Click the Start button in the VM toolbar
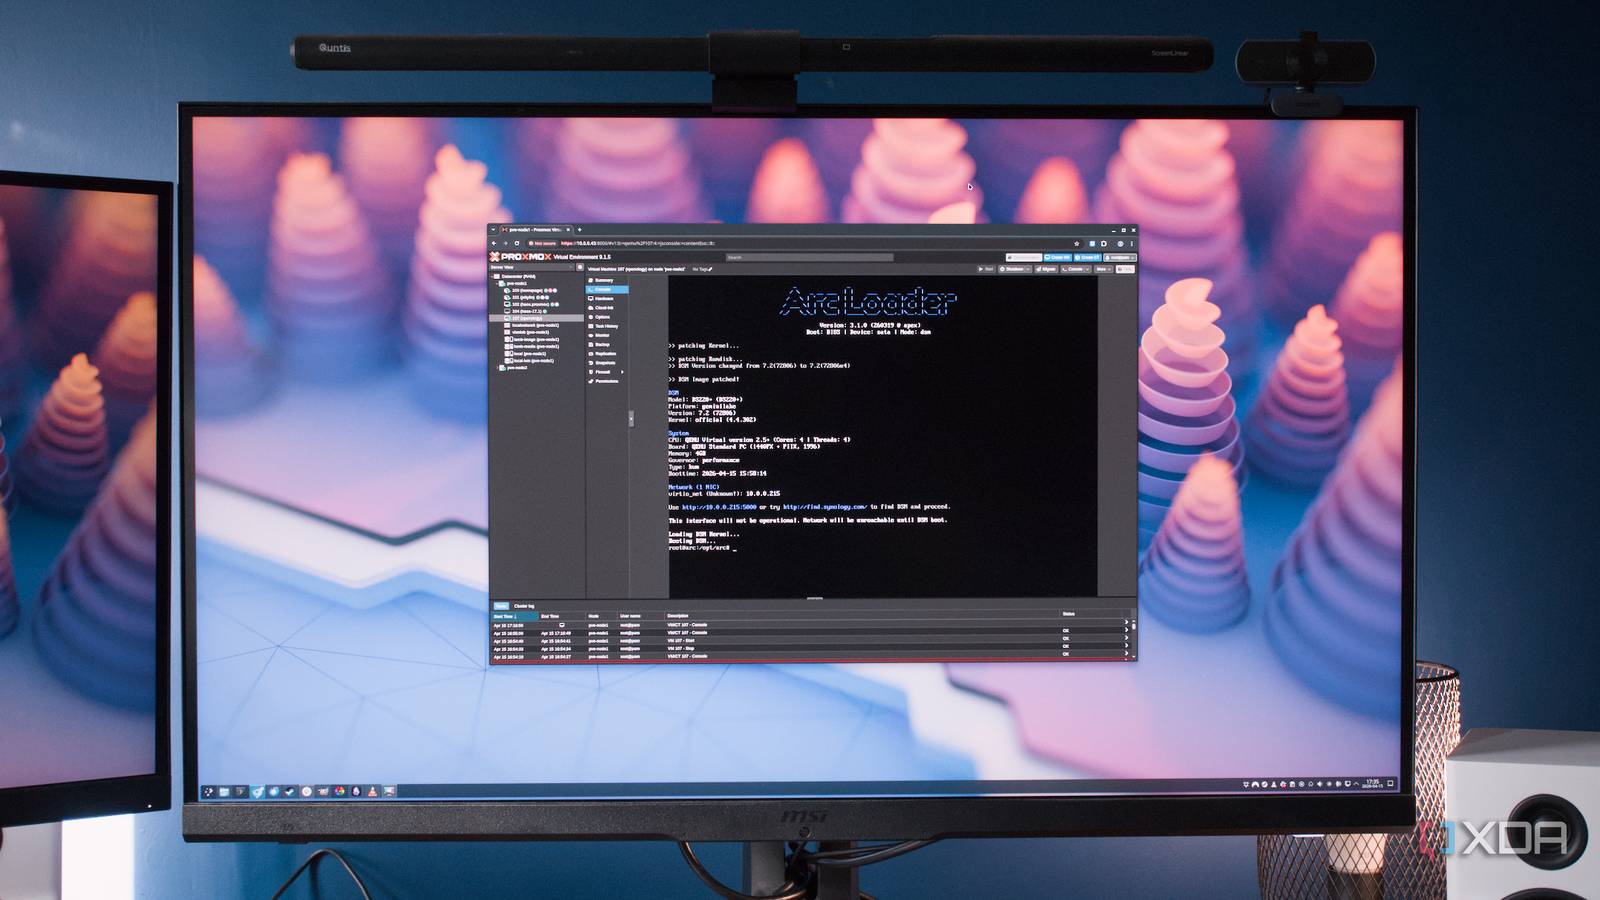1600x900 pixels. click(x=987, y=269)
